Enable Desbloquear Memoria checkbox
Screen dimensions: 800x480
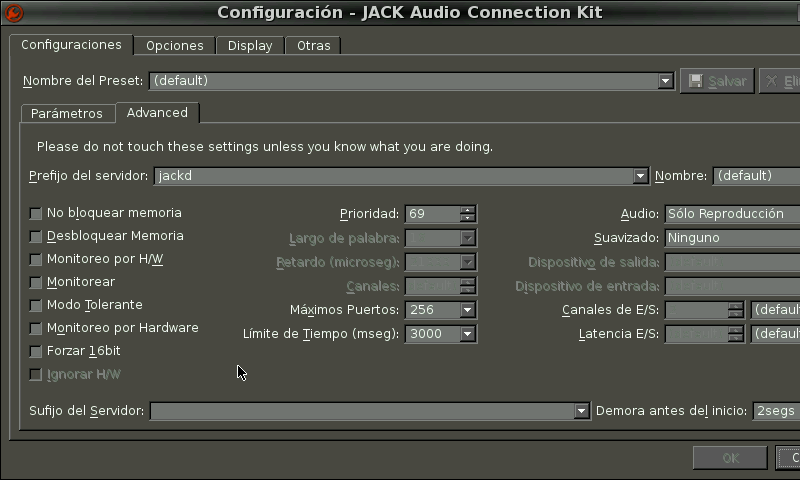(x=36, y=236)
